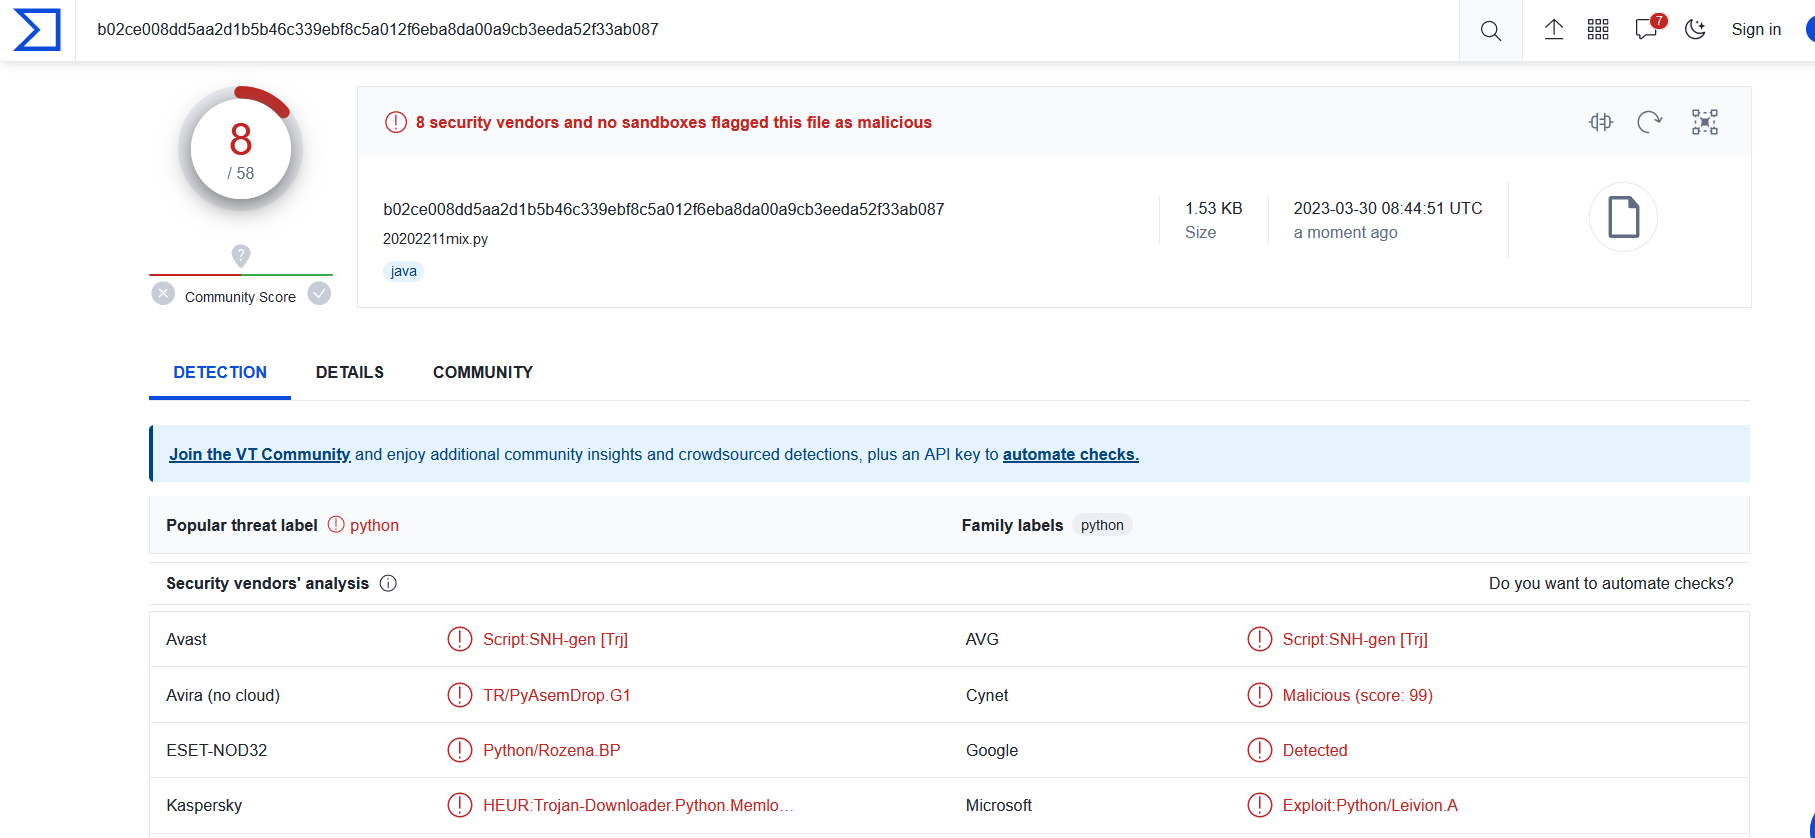Click the security vendors' analysis info icon
Screen dimensions: 1815x838
tap(388, 583)
